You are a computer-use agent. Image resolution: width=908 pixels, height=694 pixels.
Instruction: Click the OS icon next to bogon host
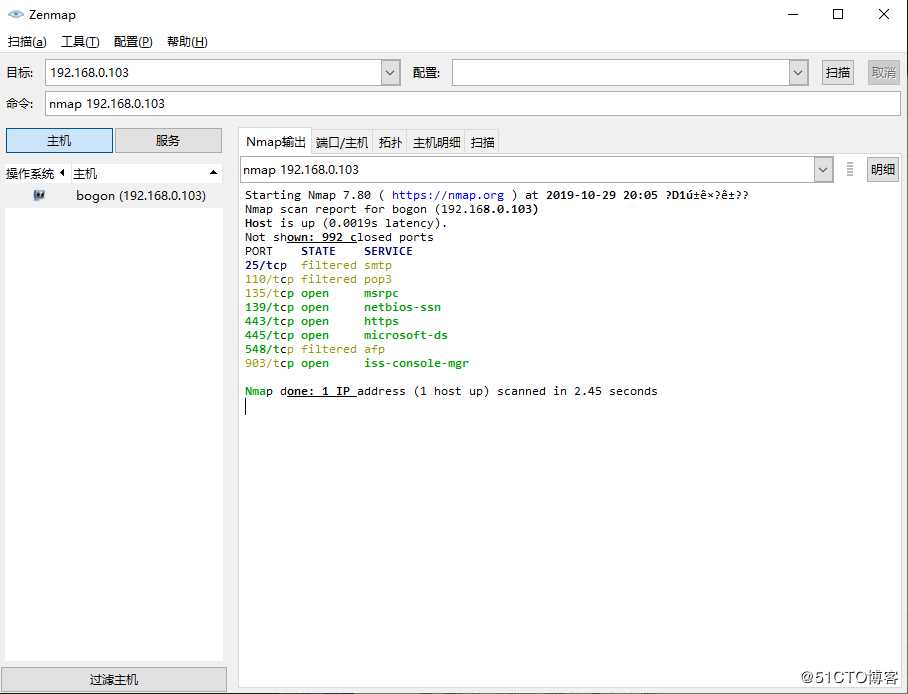[x=39, y=195]
